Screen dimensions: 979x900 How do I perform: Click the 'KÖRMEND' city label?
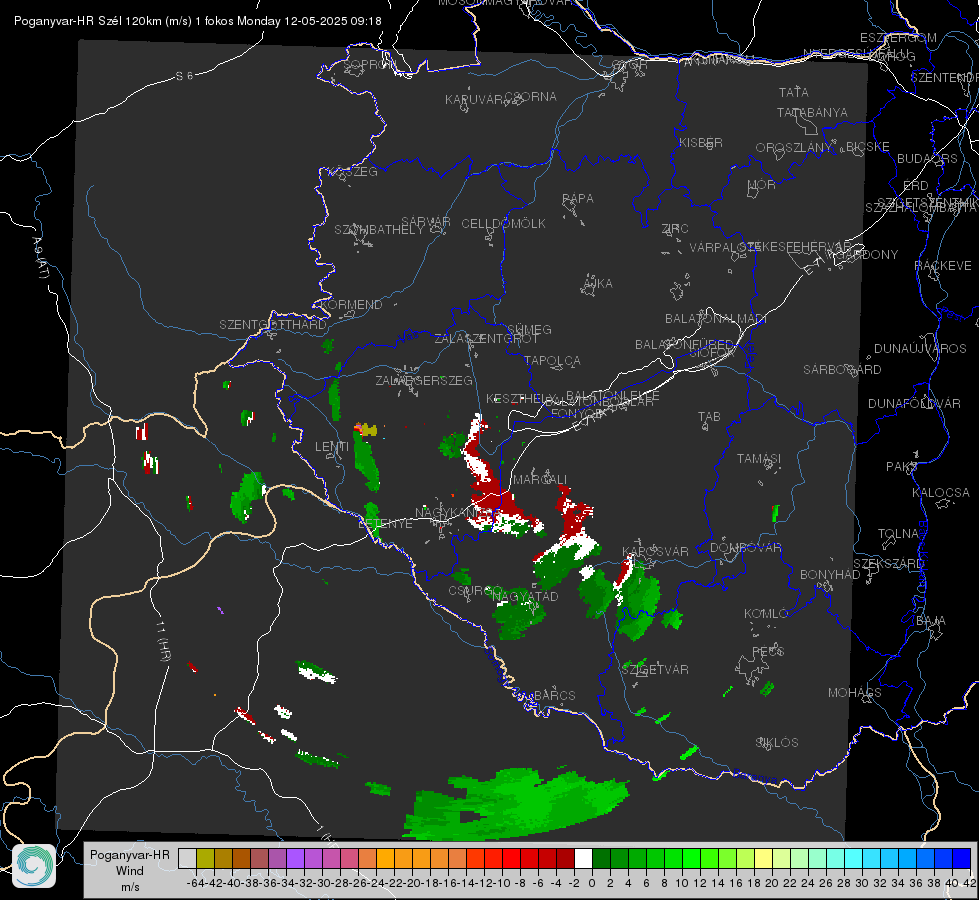tap(351, 305)
